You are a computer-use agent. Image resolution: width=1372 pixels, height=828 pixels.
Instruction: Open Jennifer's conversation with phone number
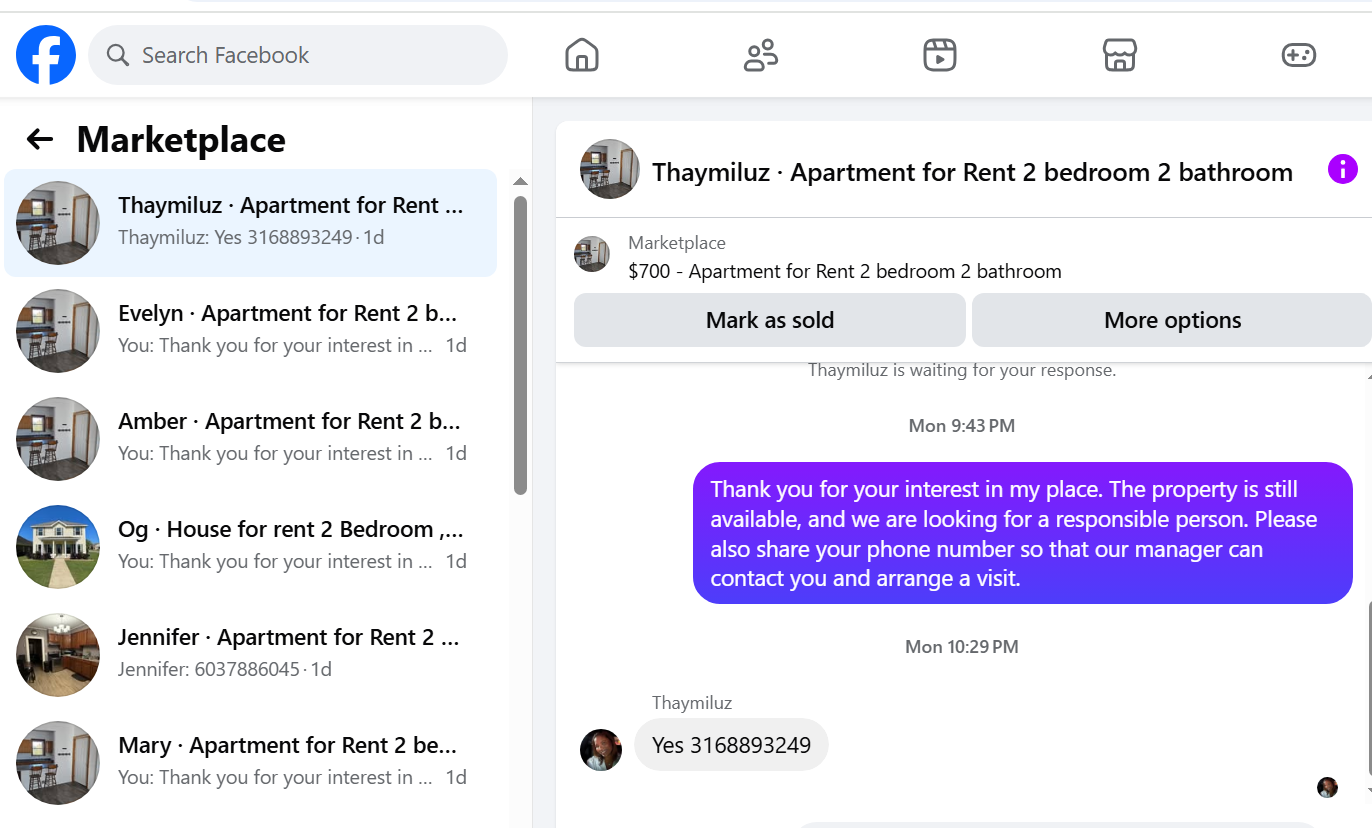click(x=251, y=654)
